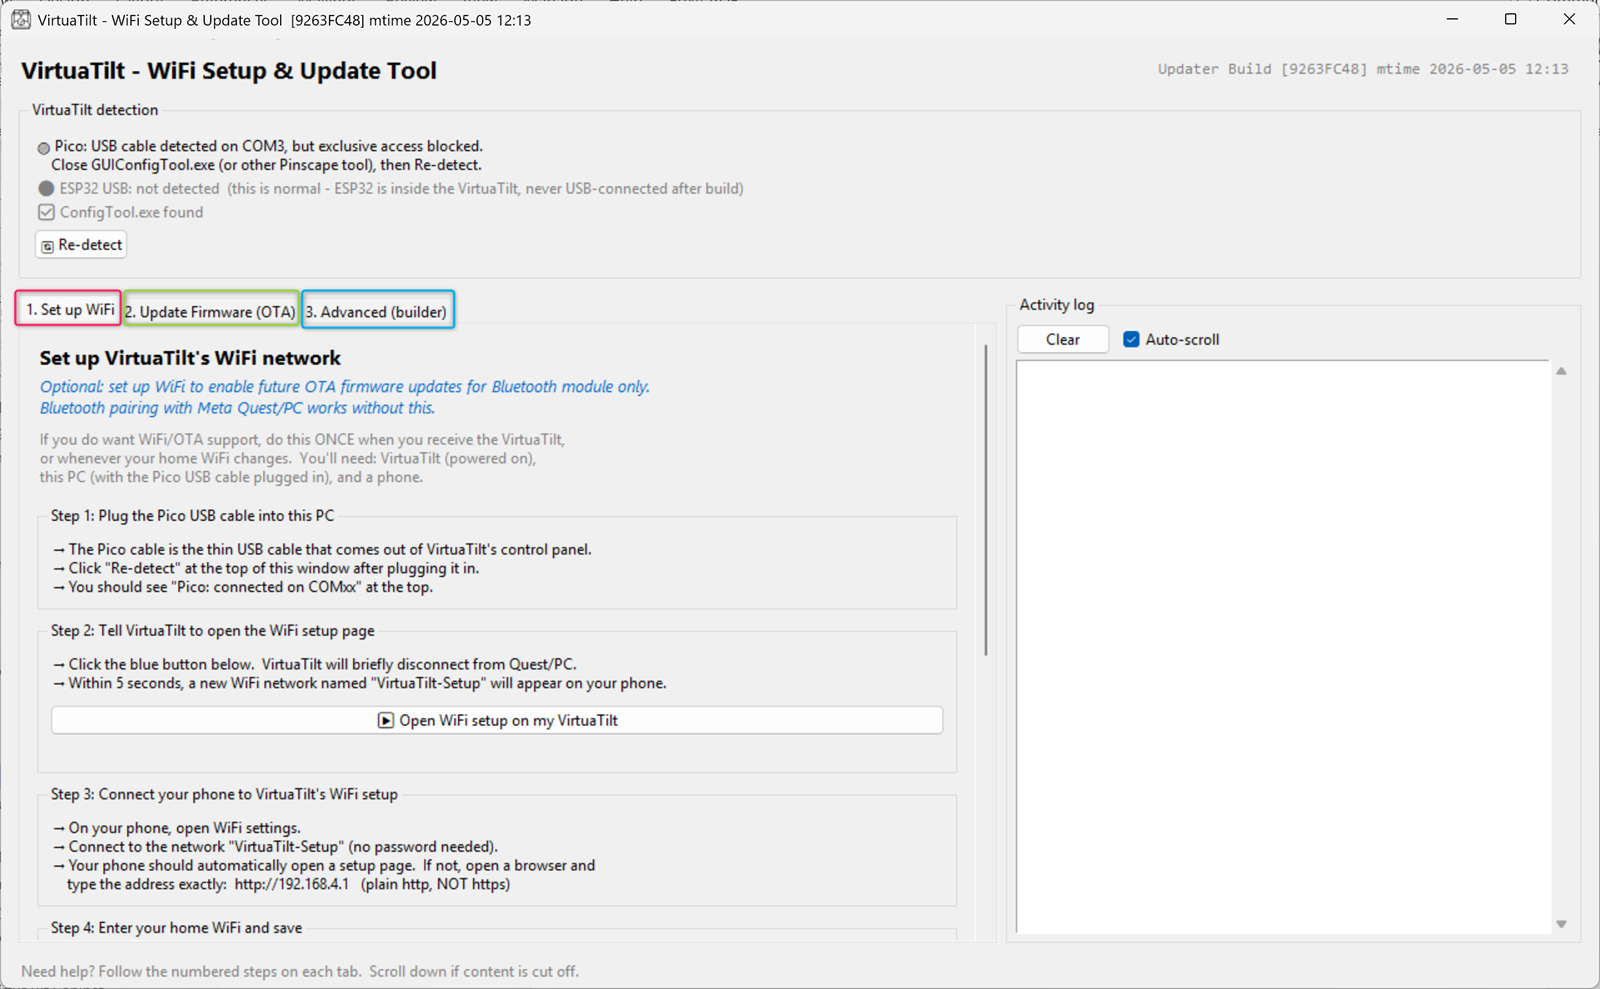Click the "Step 3: Connect your phone" label
Viewport: 1600px width, 989px height.
point(225,794)
